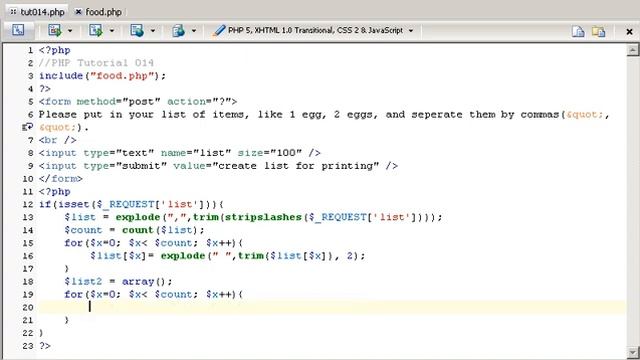
Task: Click the word-wrap indicator icon under line 6
Action: click(28, 127)
